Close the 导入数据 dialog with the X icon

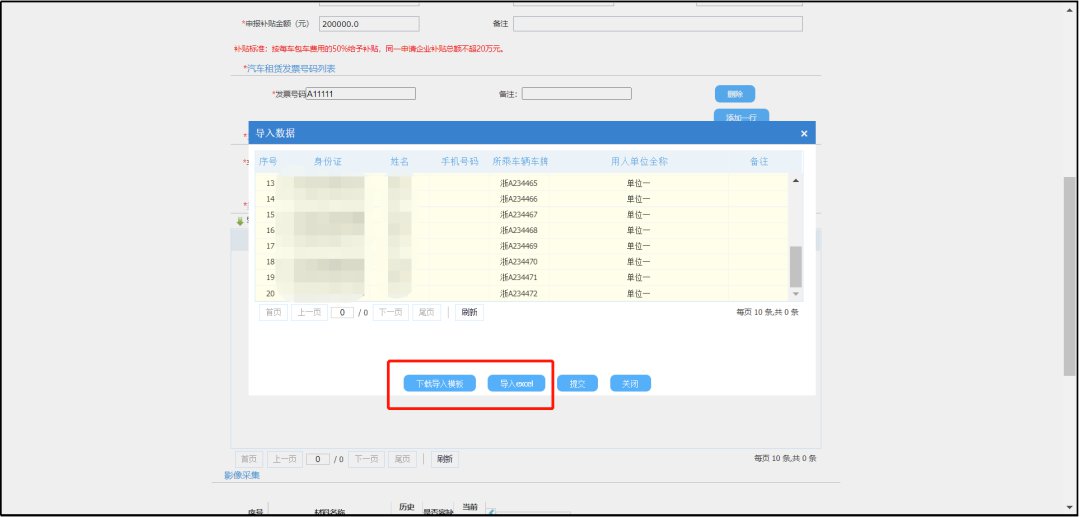tap(804, 133)
